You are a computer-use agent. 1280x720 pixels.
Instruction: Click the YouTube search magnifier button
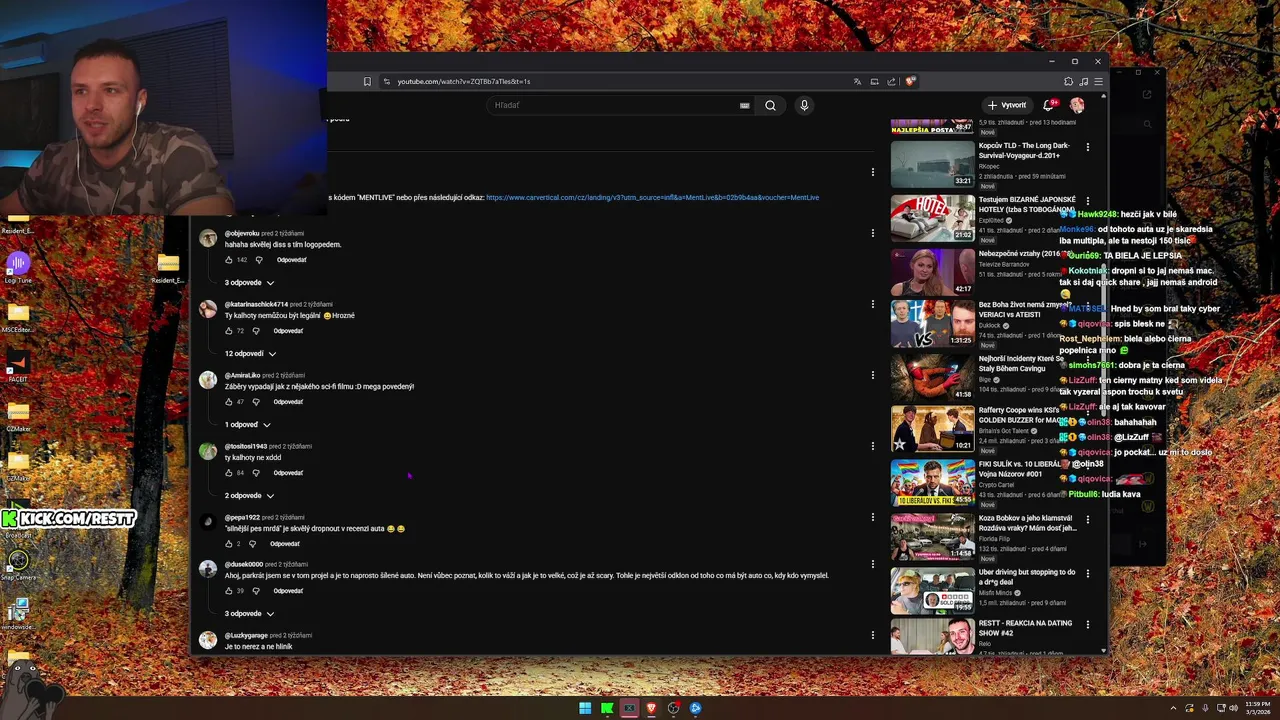(x=770, y=105)
